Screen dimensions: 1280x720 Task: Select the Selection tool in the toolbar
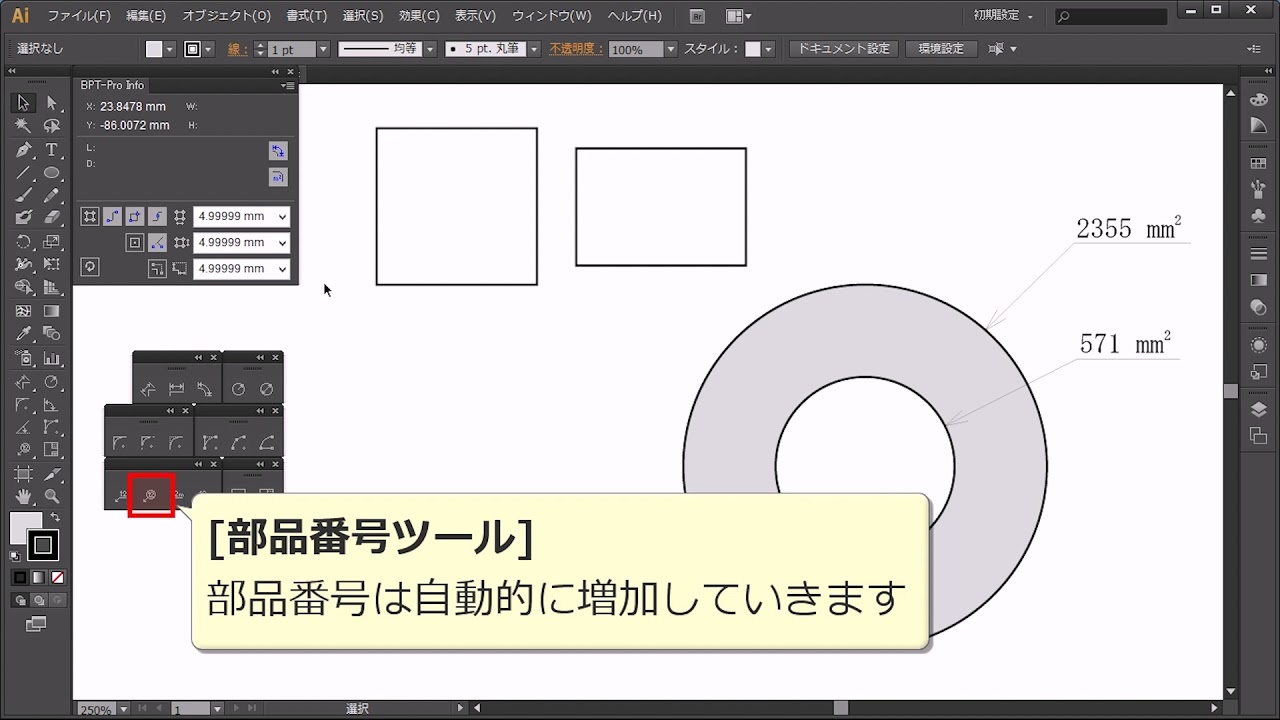(21, 104)
